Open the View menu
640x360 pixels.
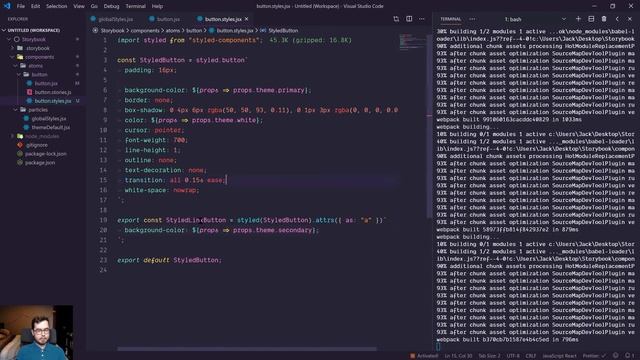(x=79, y=6)
